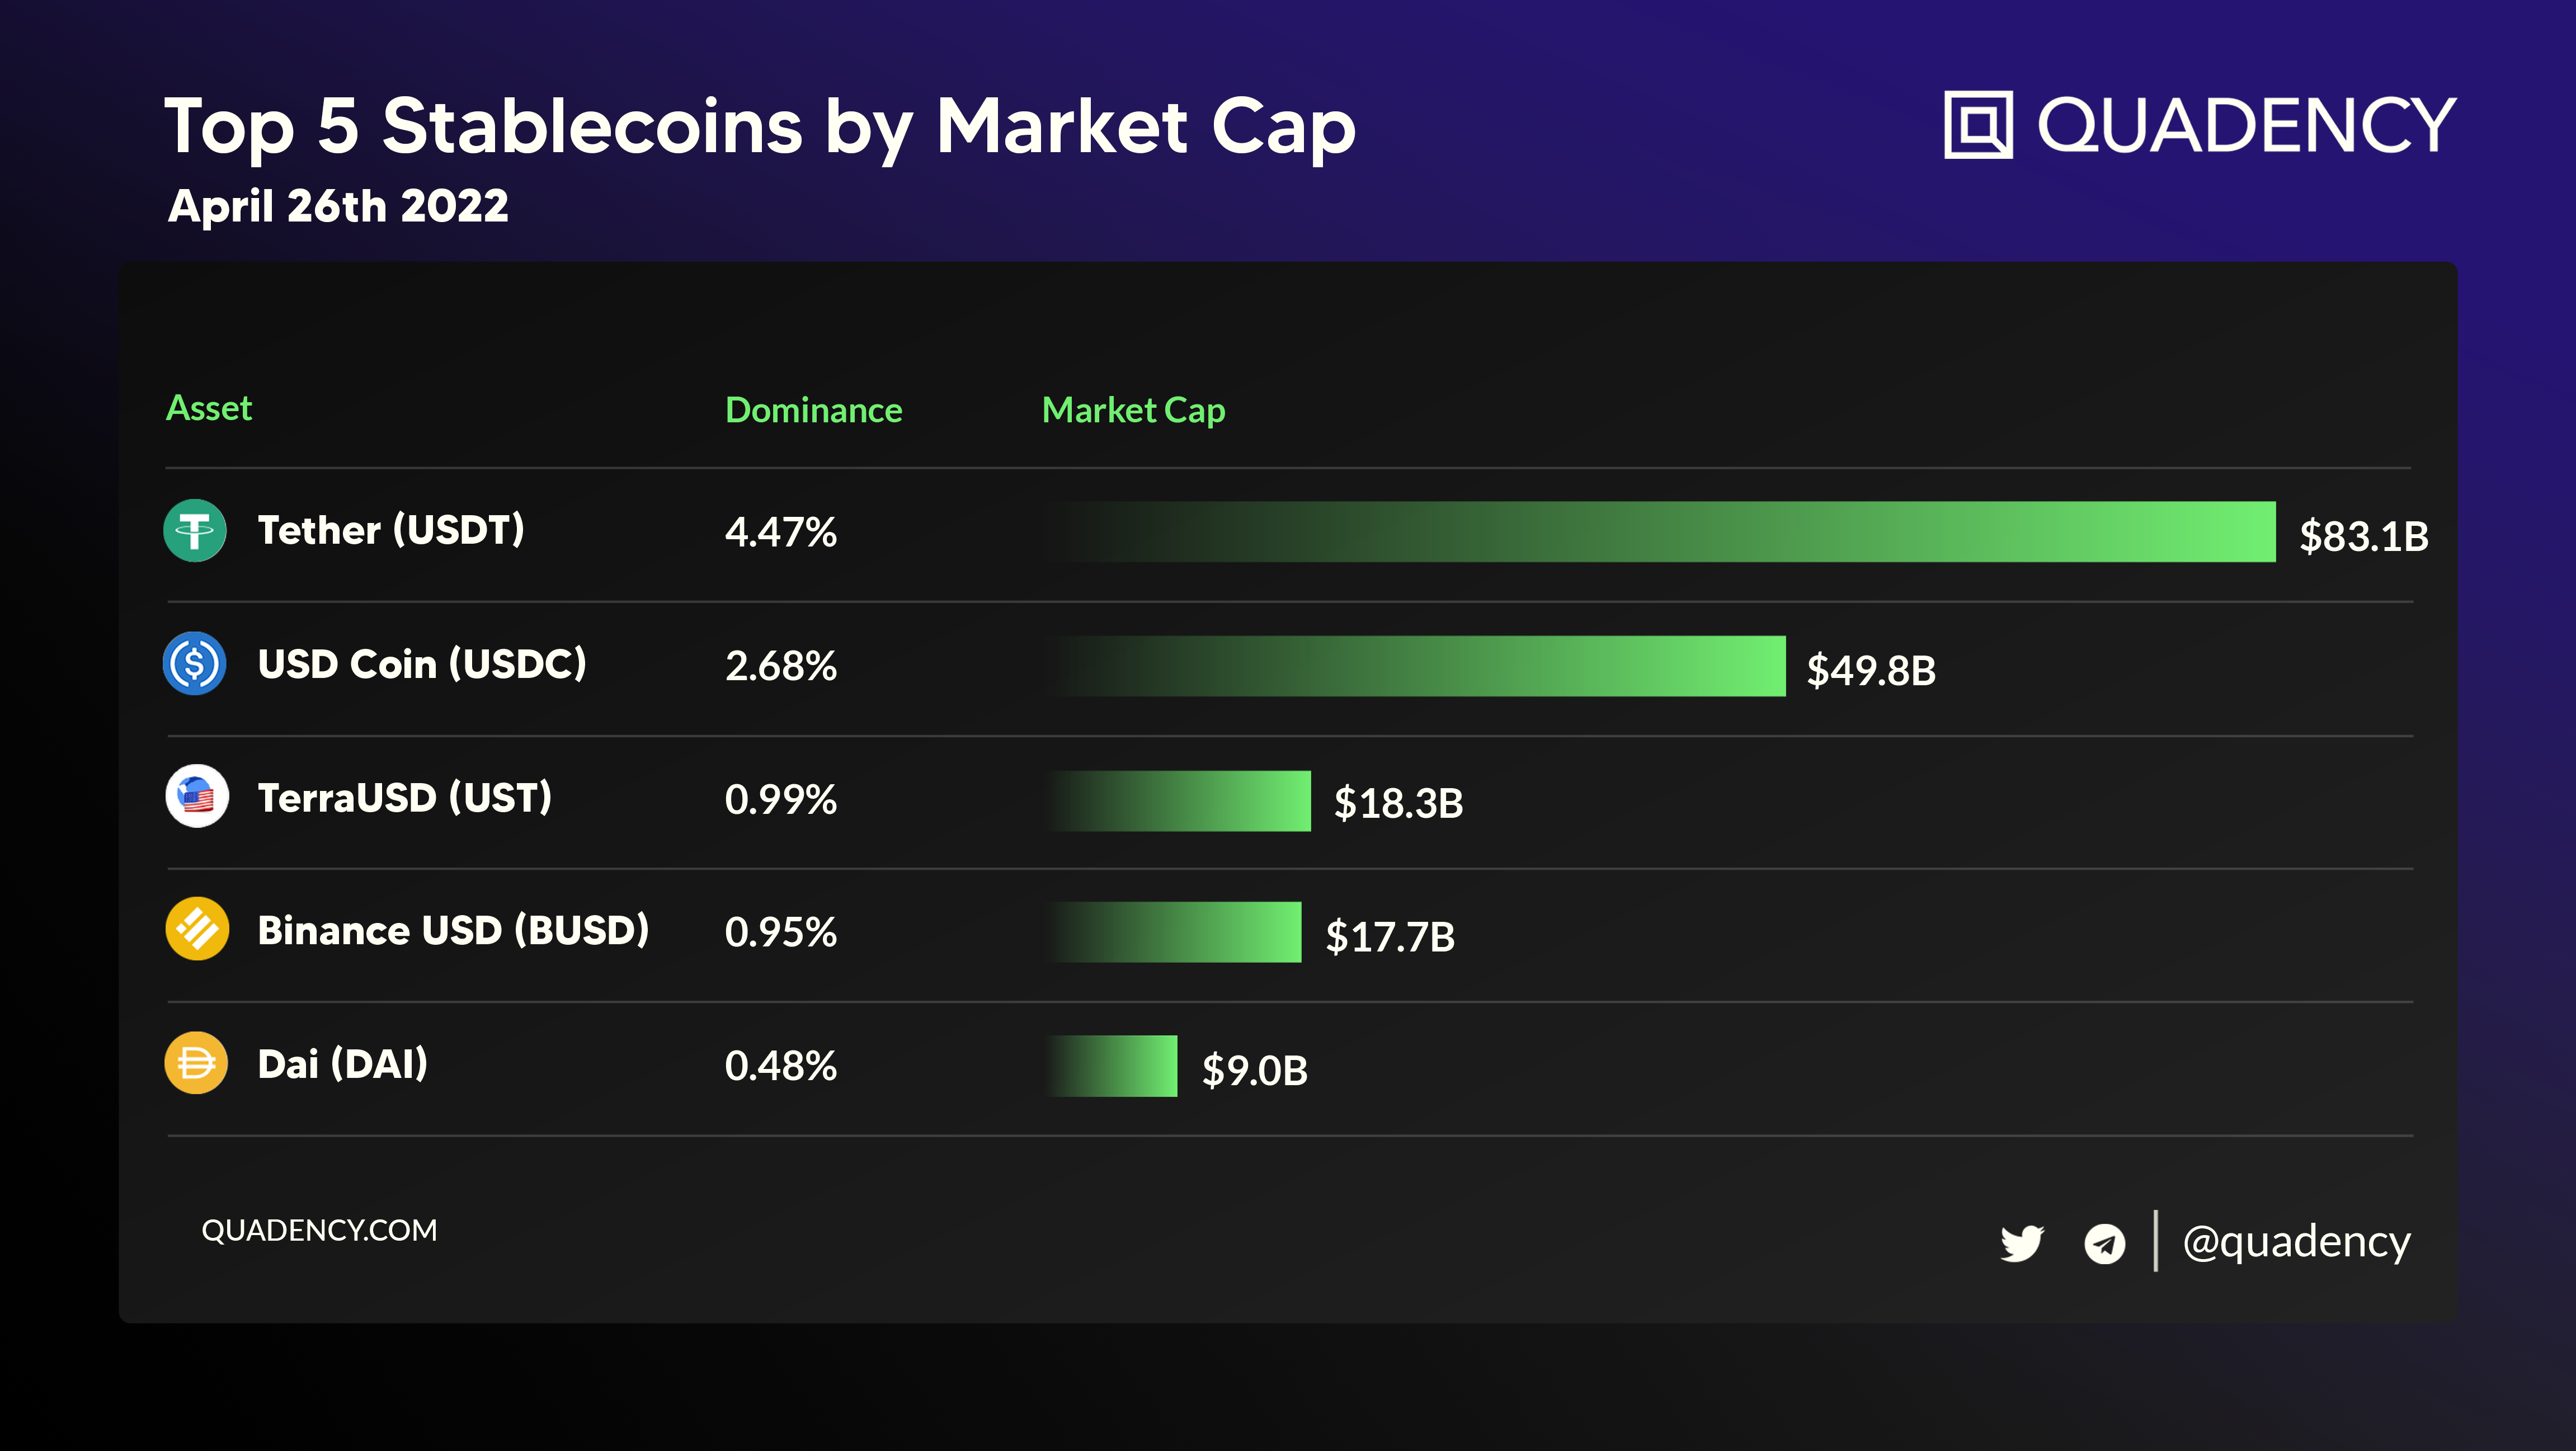This screenshot has height=1451, width=2576.
Task: Click the Quadency square logo icon
Action: (1977, 125)
